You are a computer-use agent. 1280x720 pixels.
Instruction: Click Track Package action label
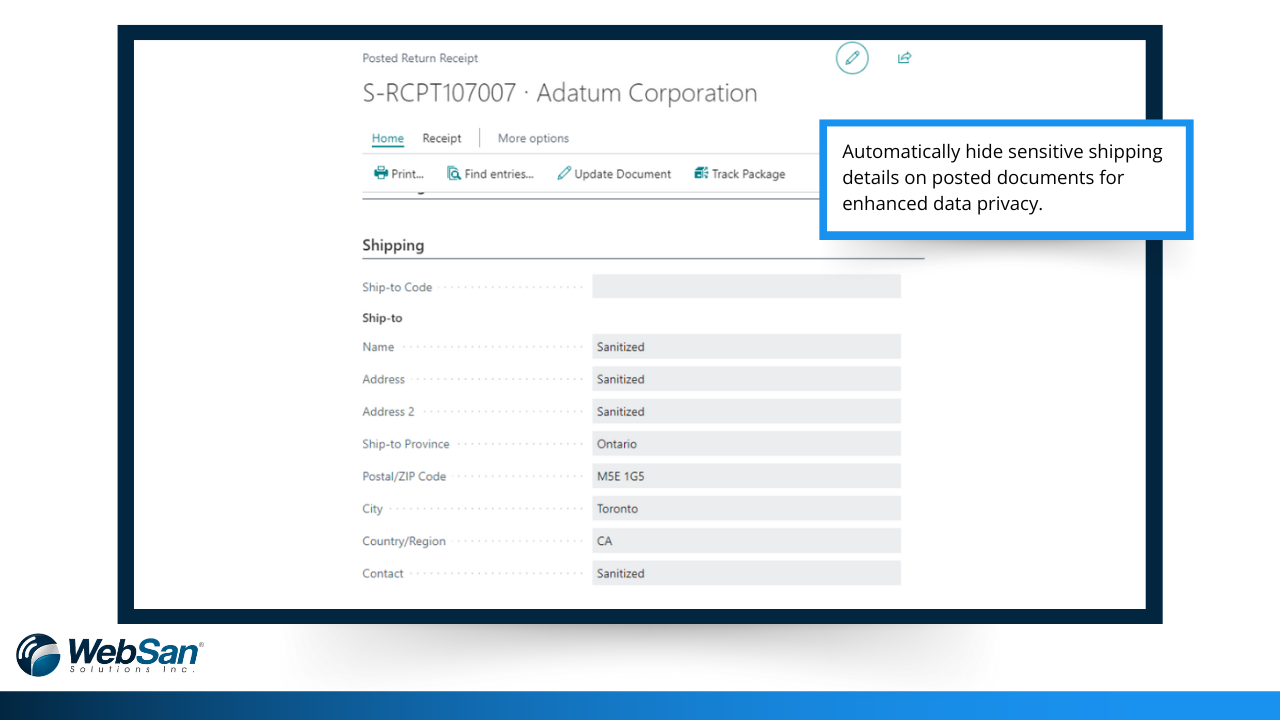[x=749, y=174]
